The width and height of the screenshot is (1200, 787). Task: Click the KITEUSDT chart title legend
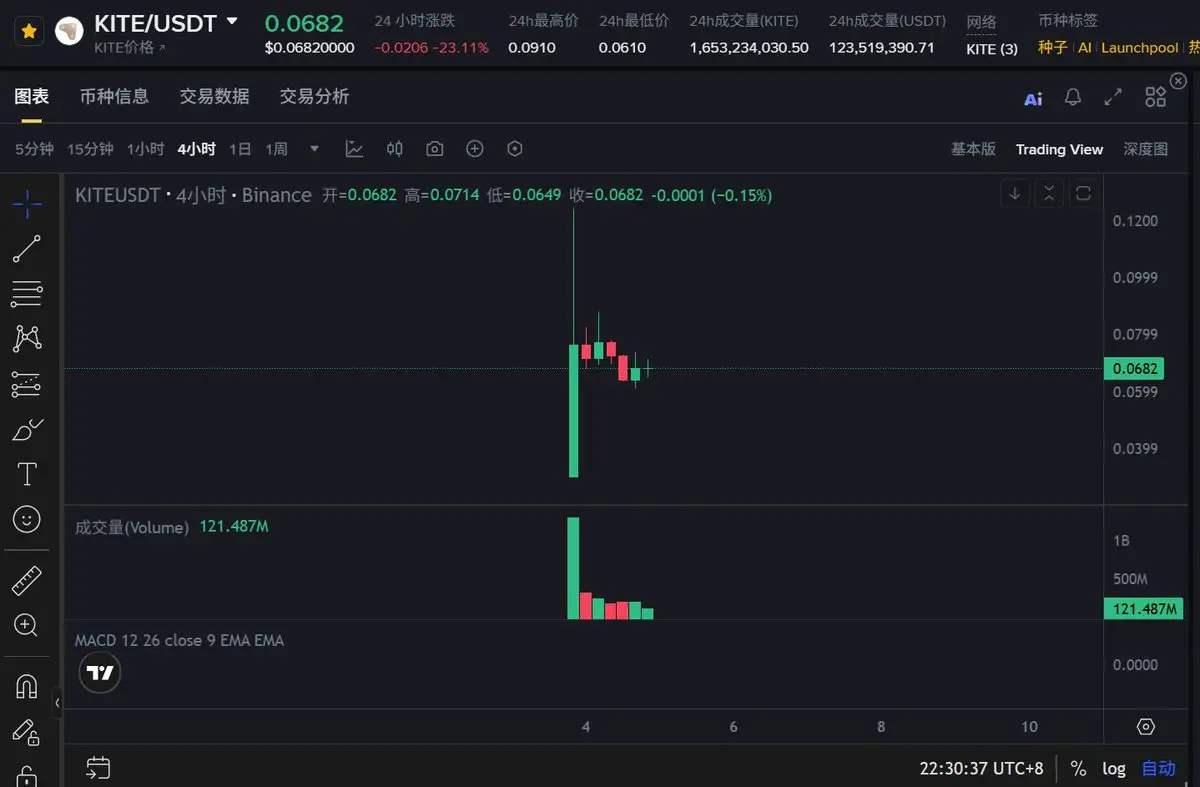[193, 195]
